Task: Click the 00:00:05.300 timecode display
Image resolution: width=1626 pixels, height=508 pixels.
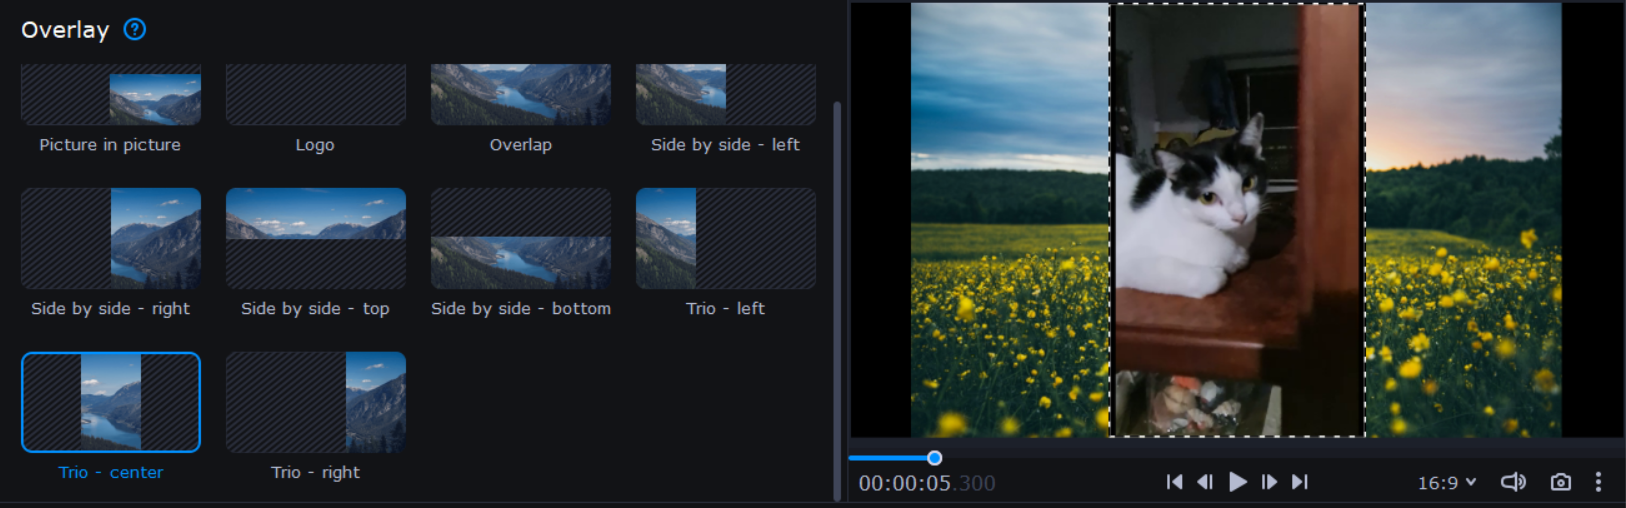Action: pyautogui.click(x=927, y=483)
